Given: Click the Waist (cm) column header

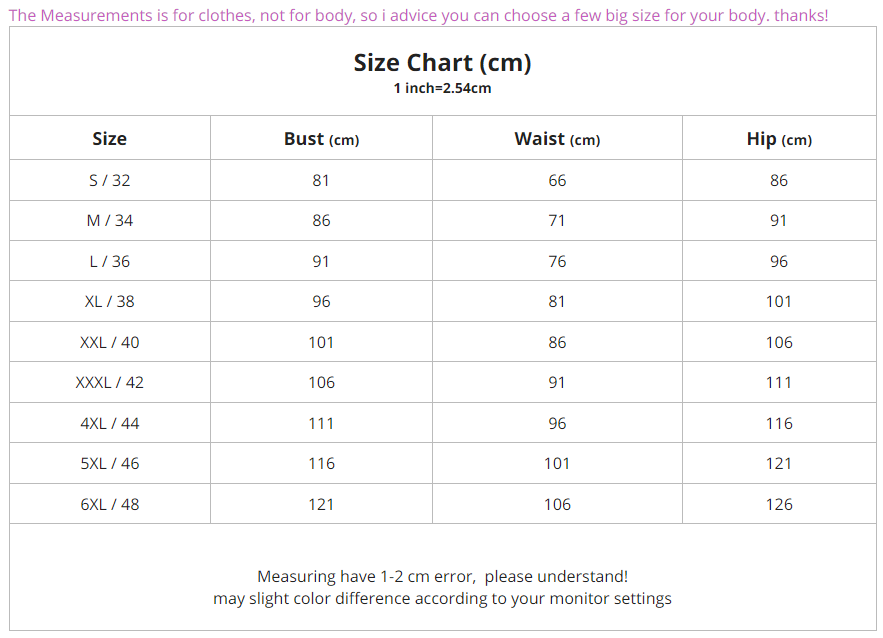Looking at the screenshot, I should [557, 139].
